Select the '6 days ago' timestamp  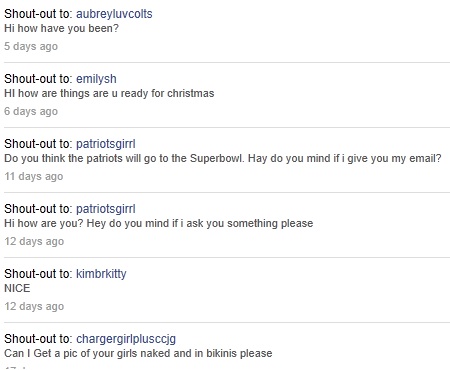tap(31, 111)
